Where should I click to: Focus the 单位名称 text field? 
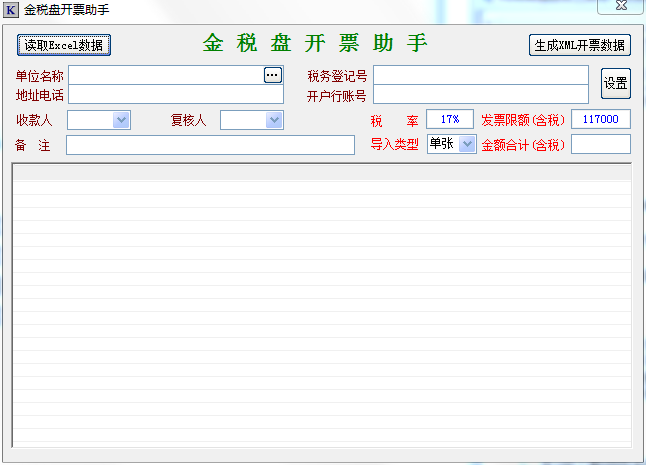pos(165,75)
